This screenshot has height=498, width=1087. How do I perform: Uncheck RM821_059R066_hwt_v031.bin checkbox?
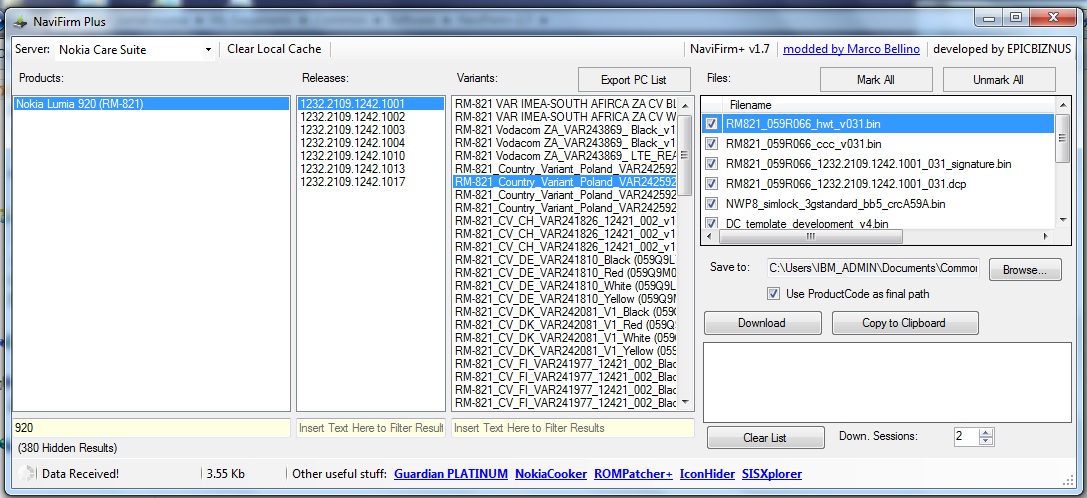click(711, 124)
